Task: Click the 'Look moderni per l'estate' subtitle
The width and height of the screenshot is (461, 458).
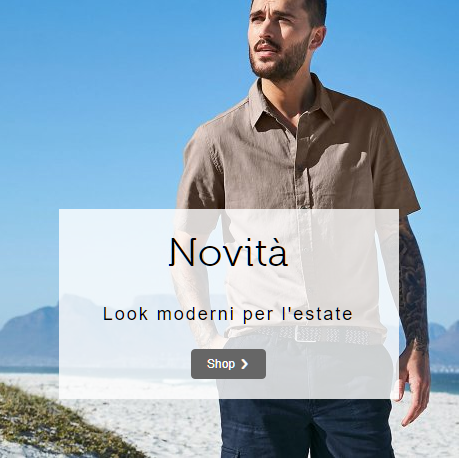Action: click(228, 314)
